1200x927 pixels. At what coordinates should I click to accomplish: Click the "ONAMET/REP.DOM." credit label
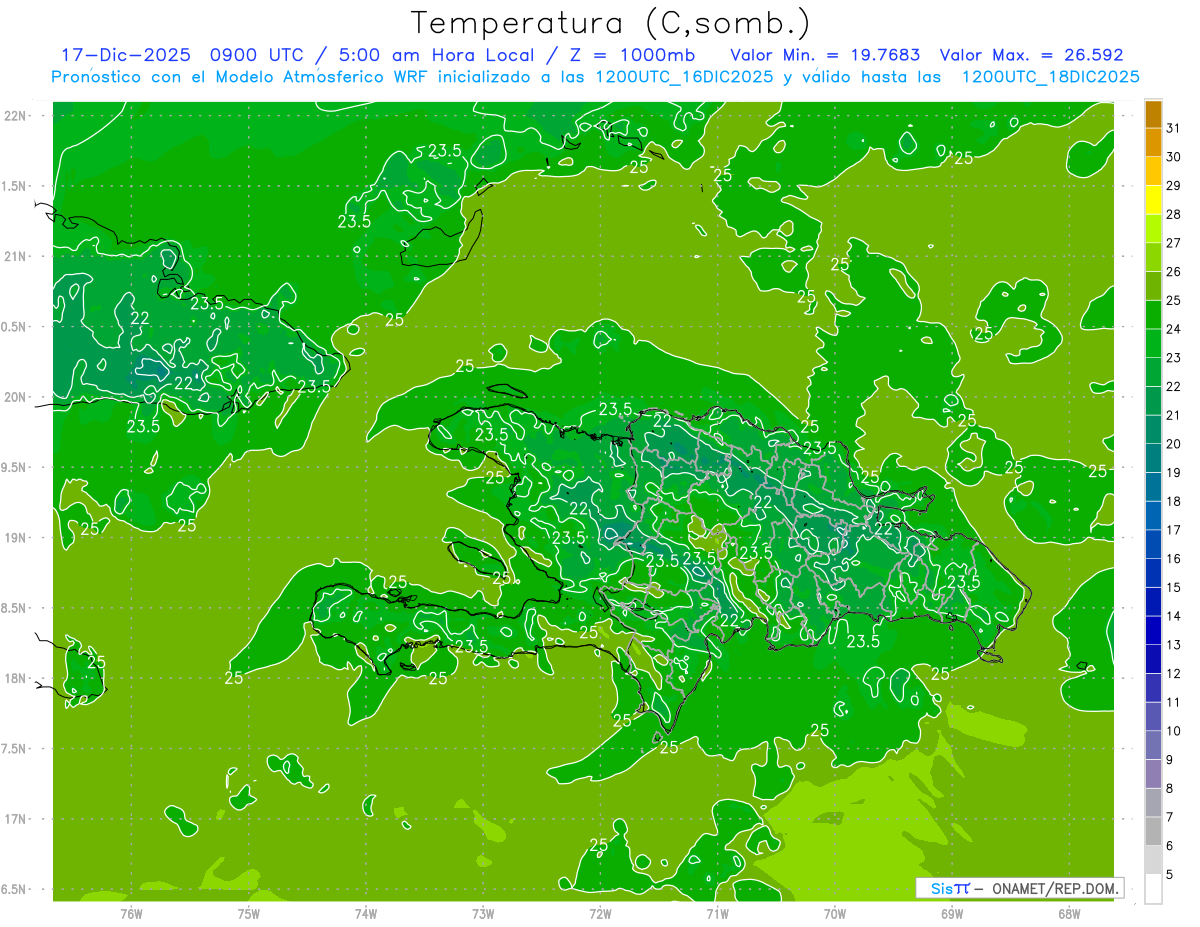[1055, 888]
